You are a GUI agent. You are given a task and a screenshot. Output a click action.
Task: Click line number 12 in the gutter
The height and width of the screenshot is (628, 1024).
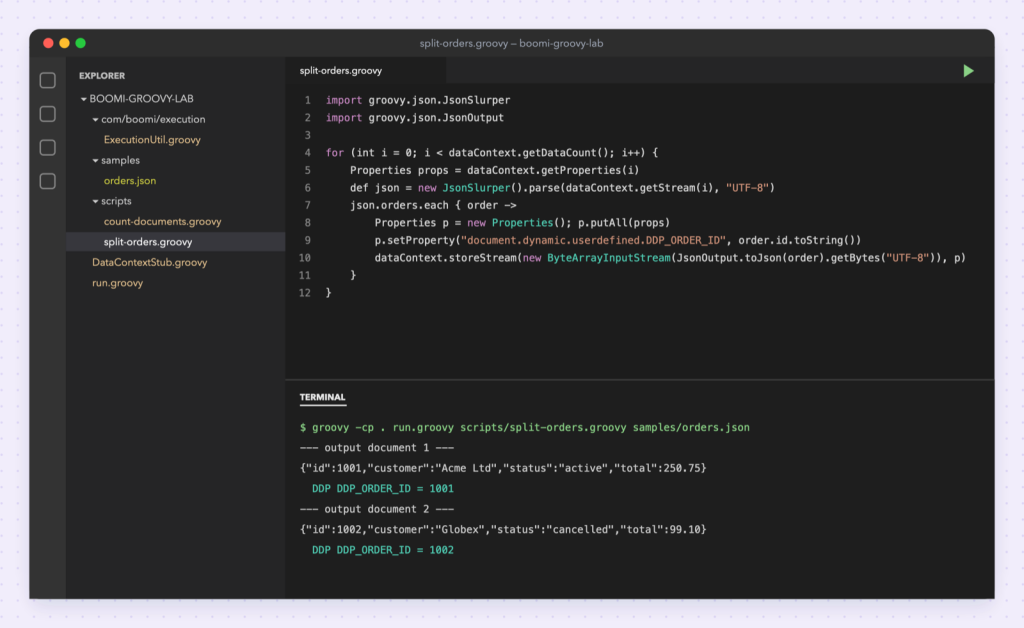305,293
